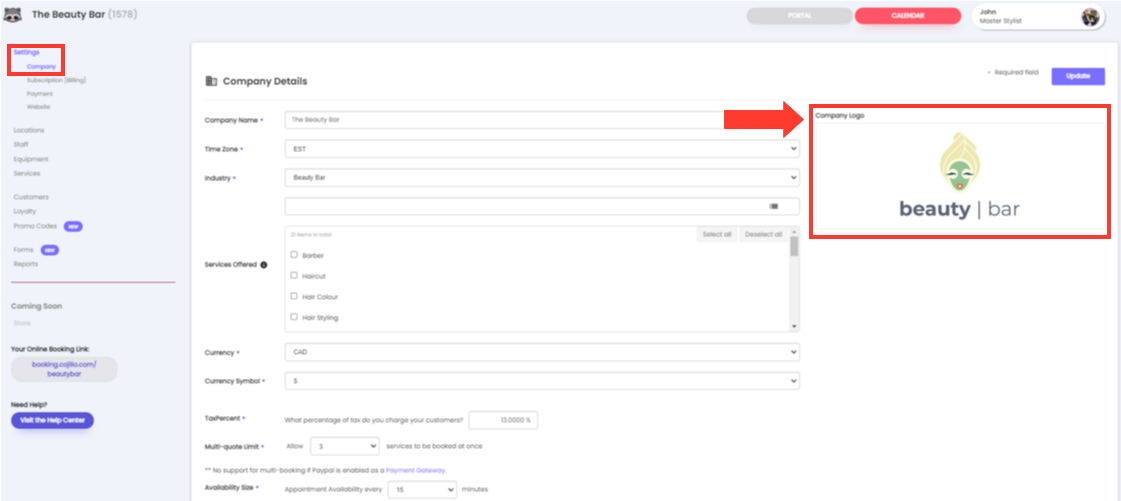Image resolution: width=1121 pixels, height=501 pixels.
Task: Select Company in settings submenu
Action: coord(41,66)
